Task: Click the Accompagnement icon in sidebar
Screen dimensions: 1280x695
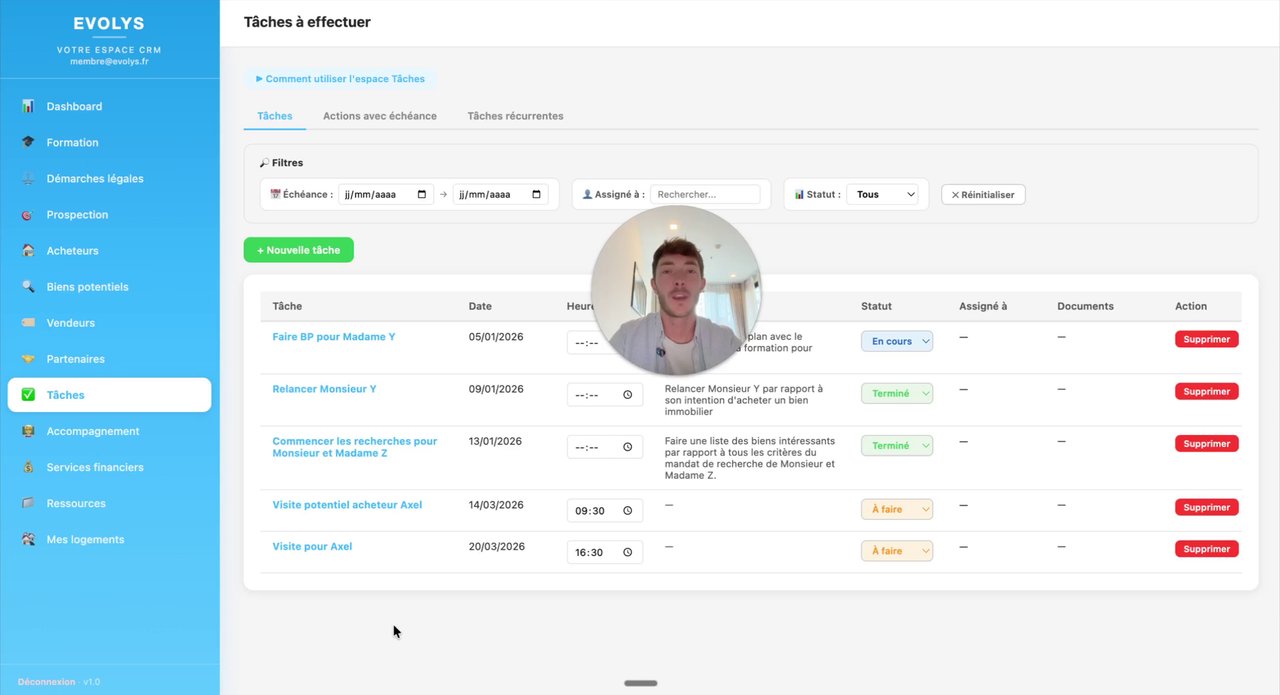Action: point(28,431)
